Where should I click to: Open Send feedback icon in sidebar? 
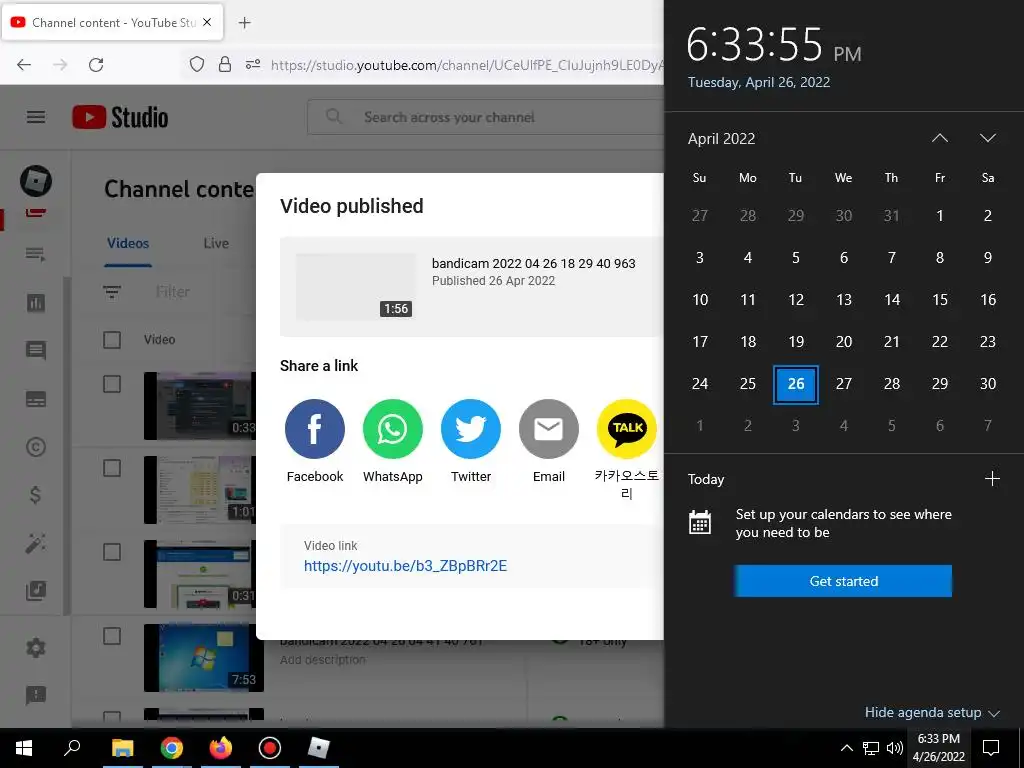(x=36, y=696)
